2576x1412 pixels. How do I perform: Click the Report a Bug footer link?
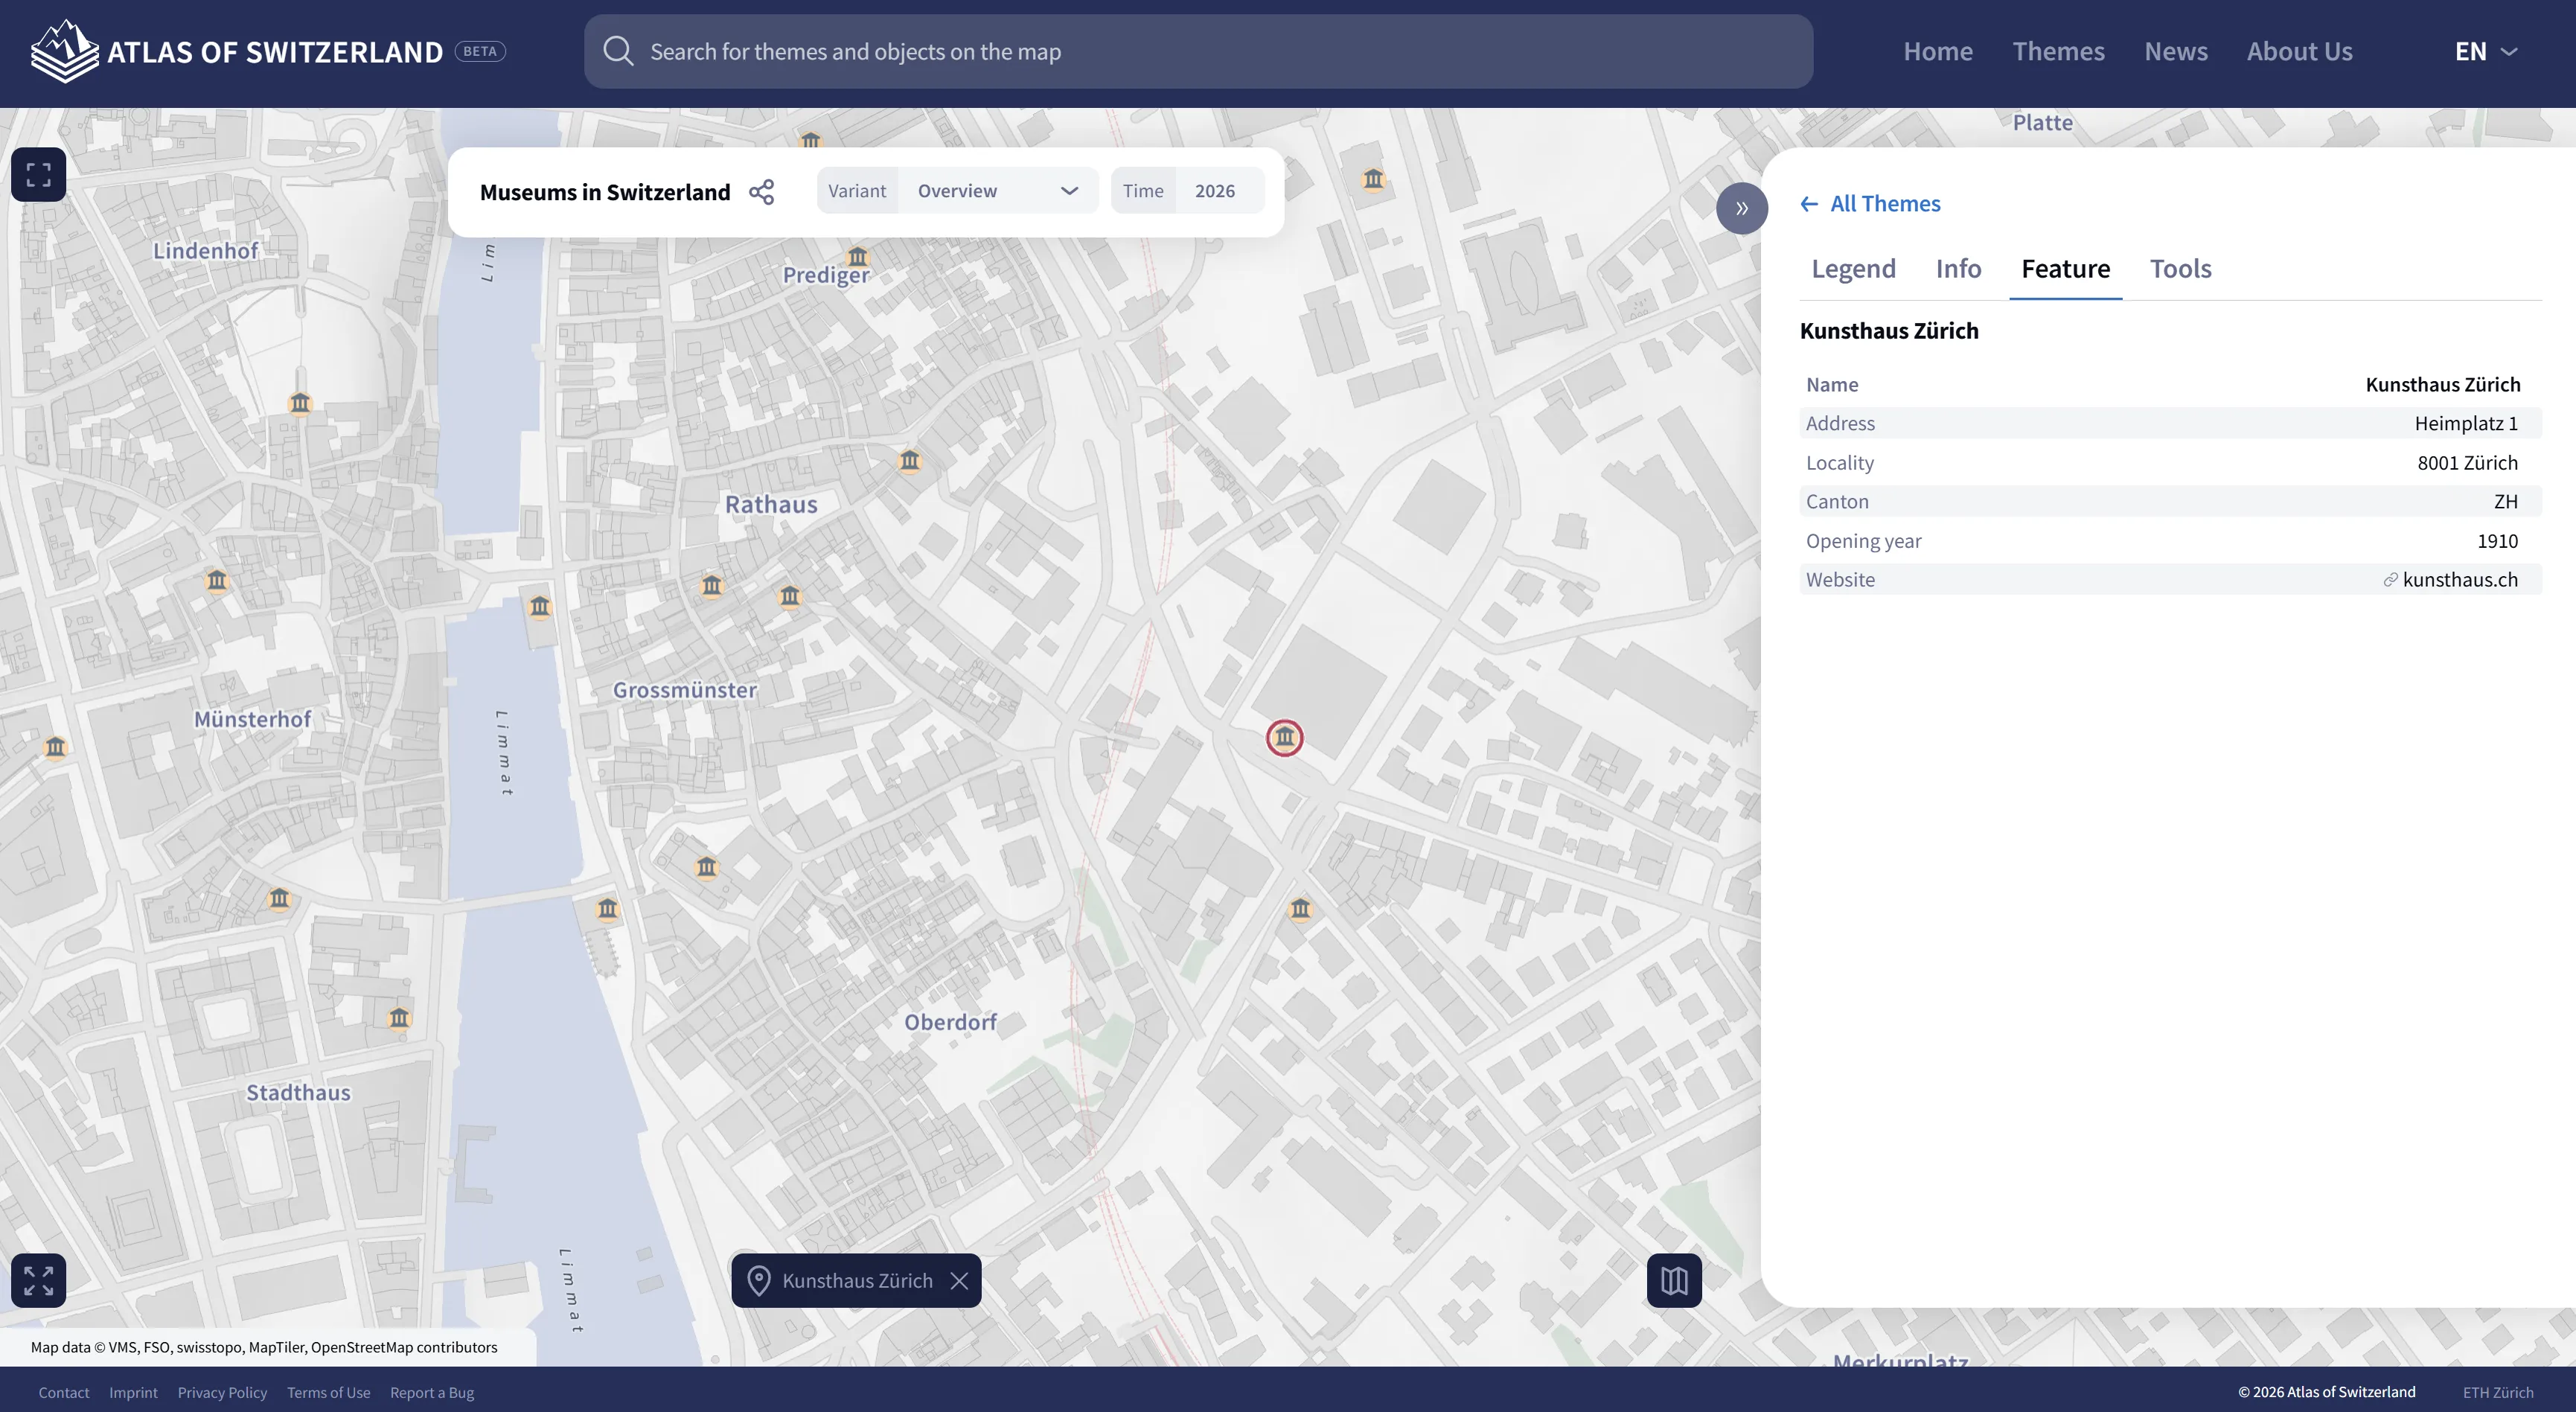click(x=432, y=1392)
